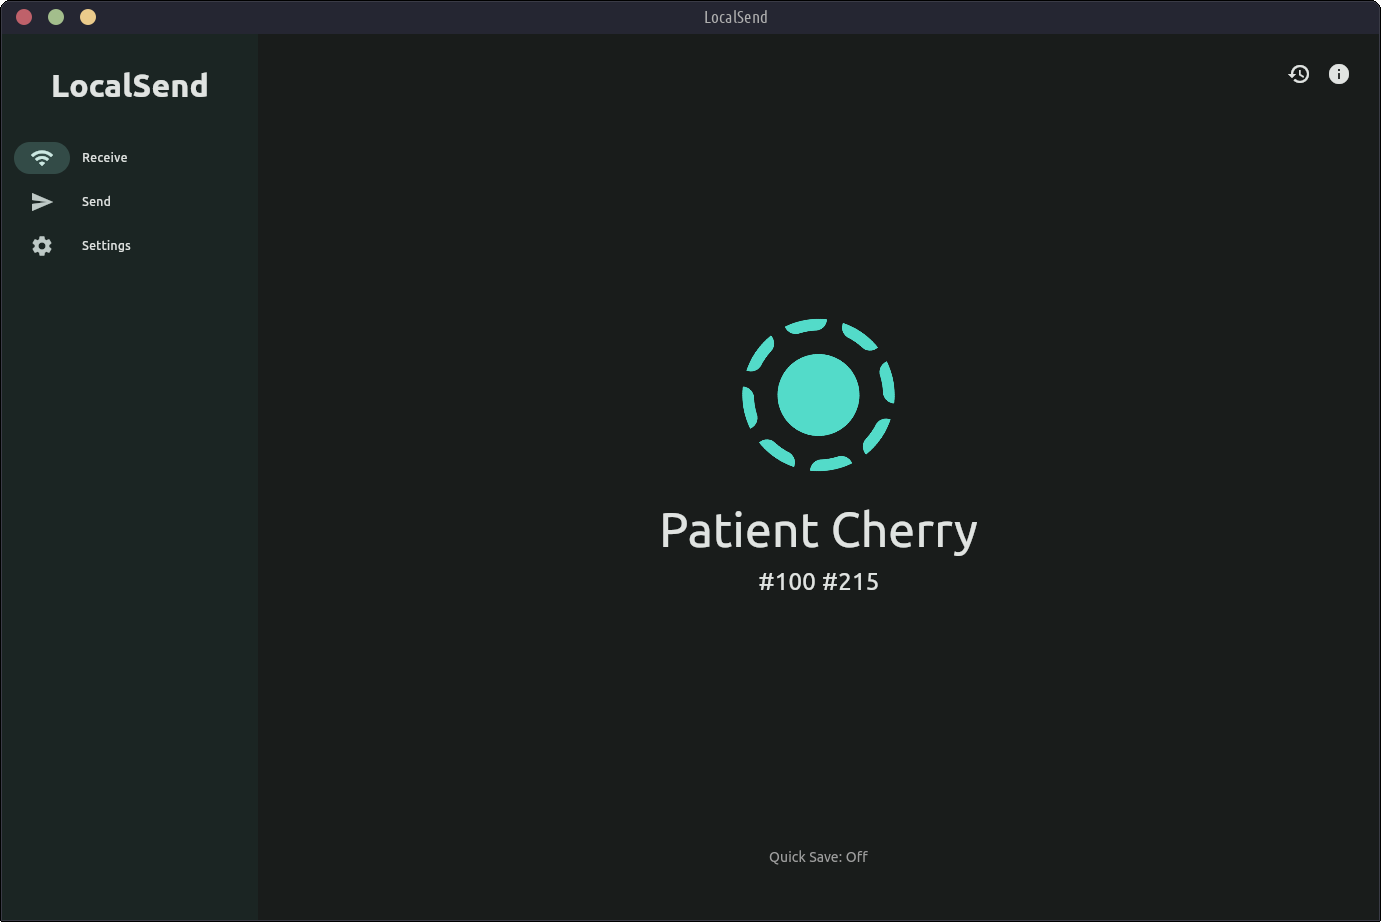Screen dimensions: 1381x922
Task: Switch to the Receive tab label
Action: pyautogui.click(x=105, y=158)
